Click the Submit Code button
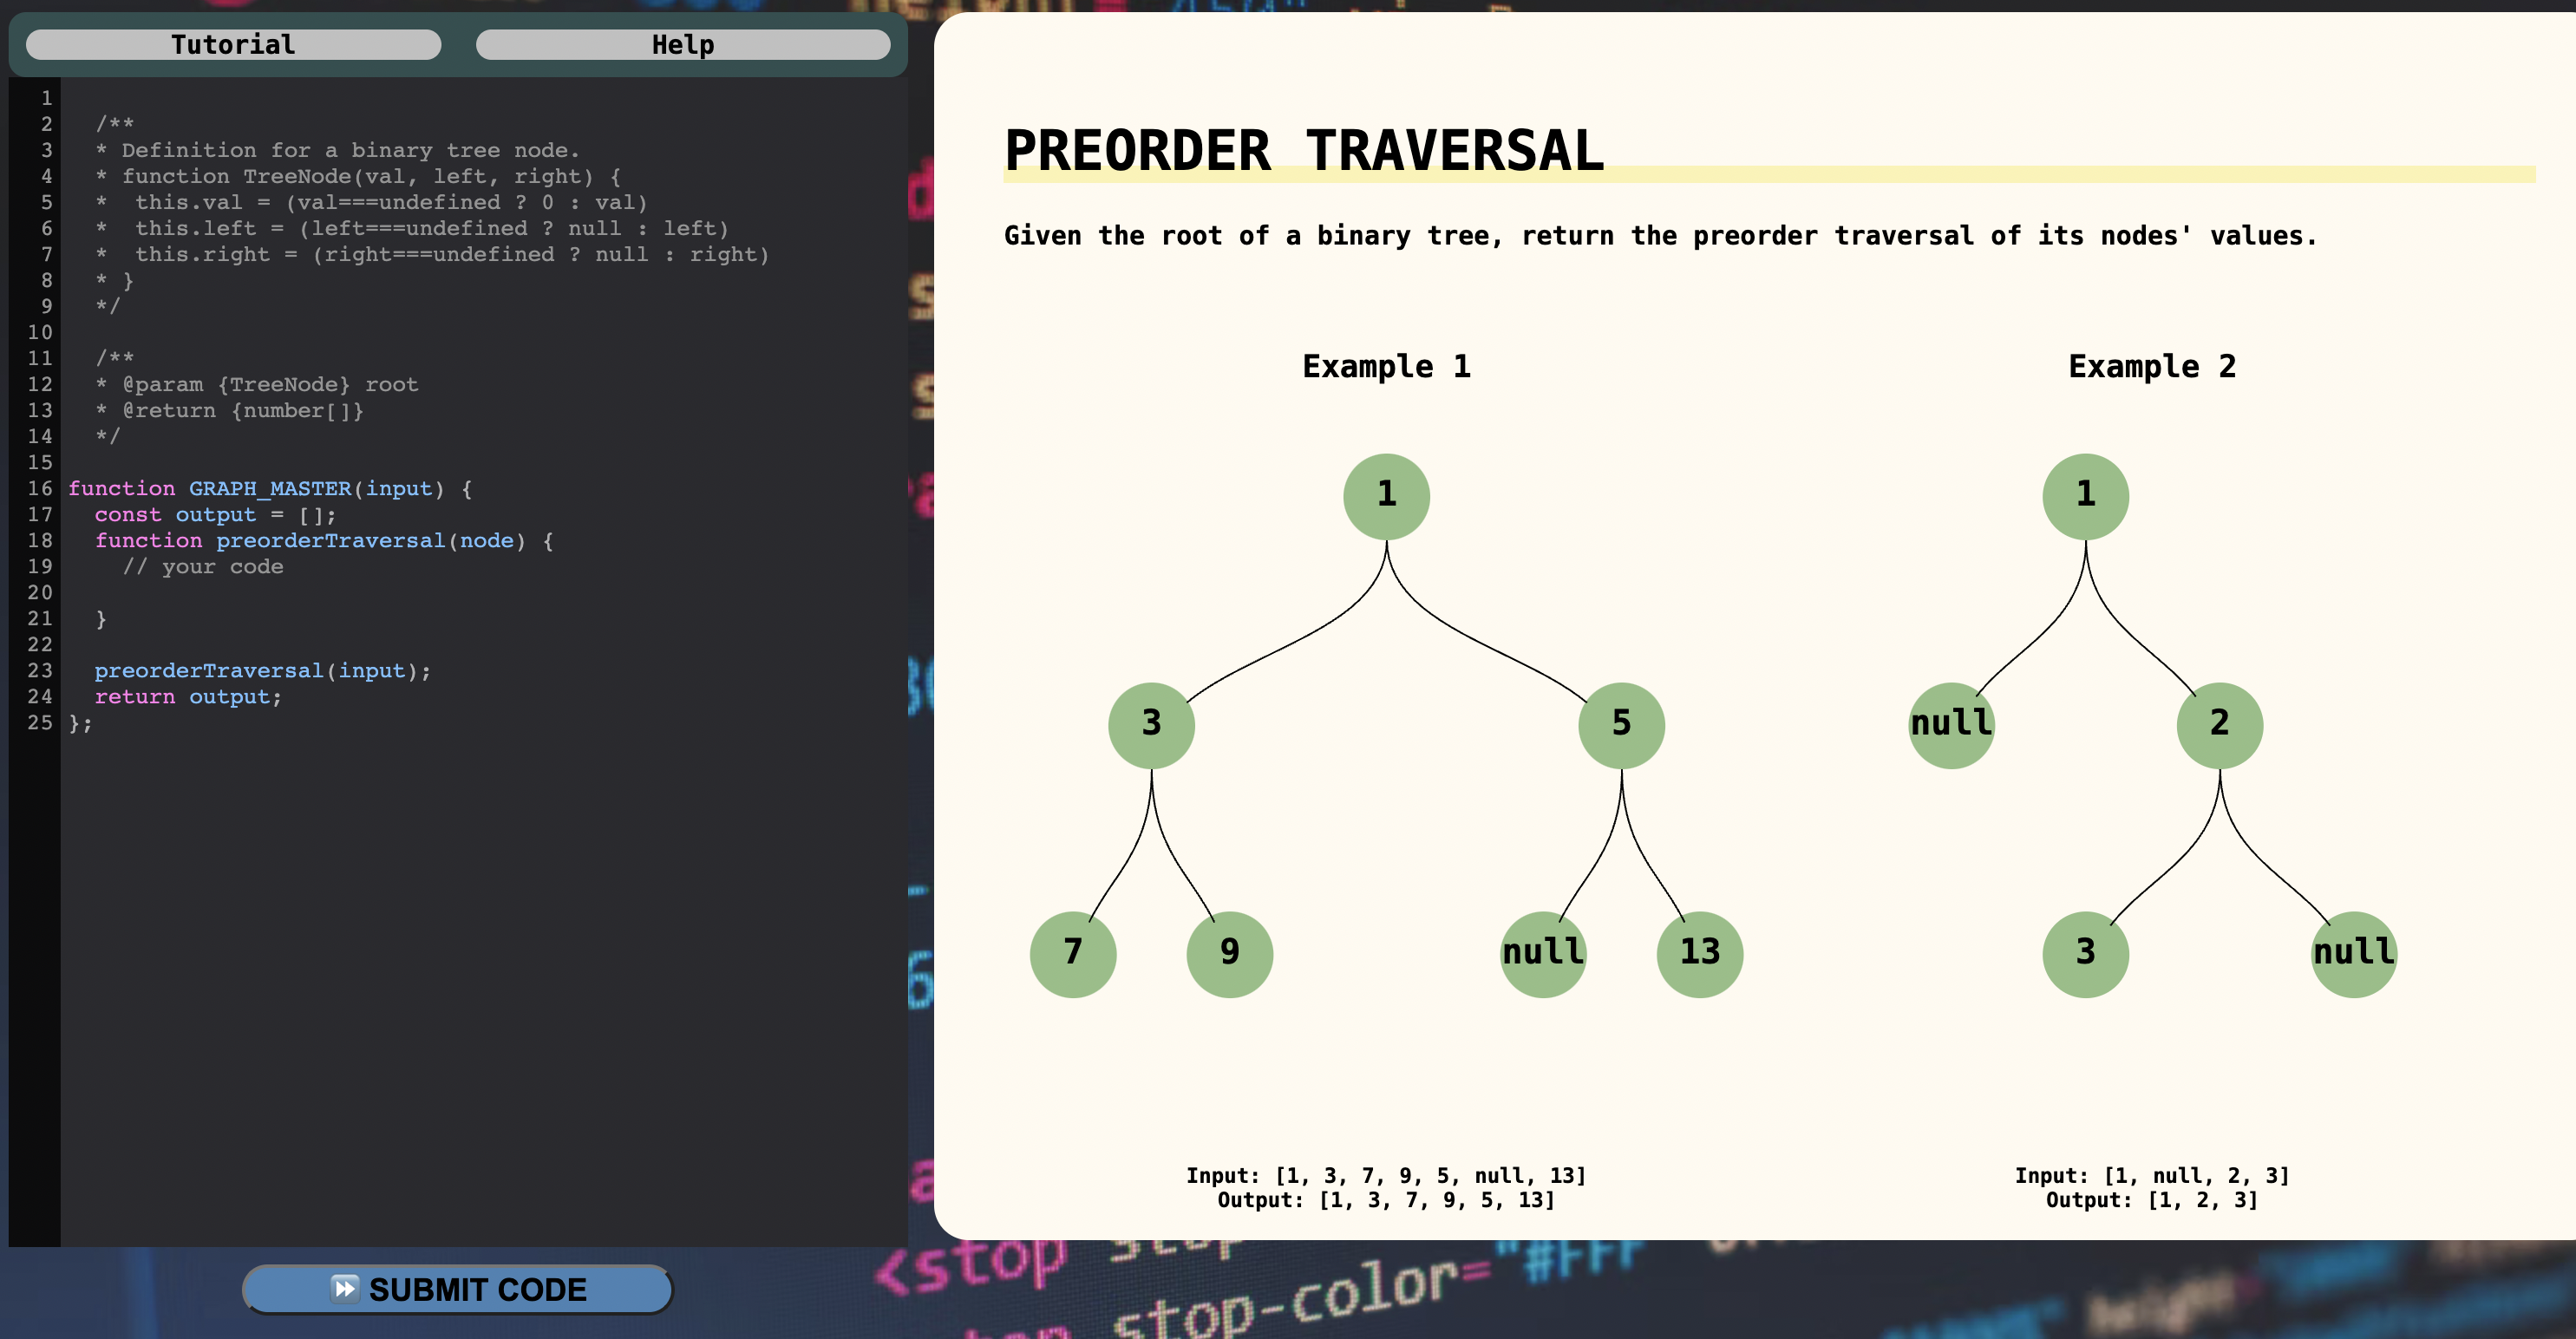This screenshot has width=2576, height=1339. pos(457,1289)
